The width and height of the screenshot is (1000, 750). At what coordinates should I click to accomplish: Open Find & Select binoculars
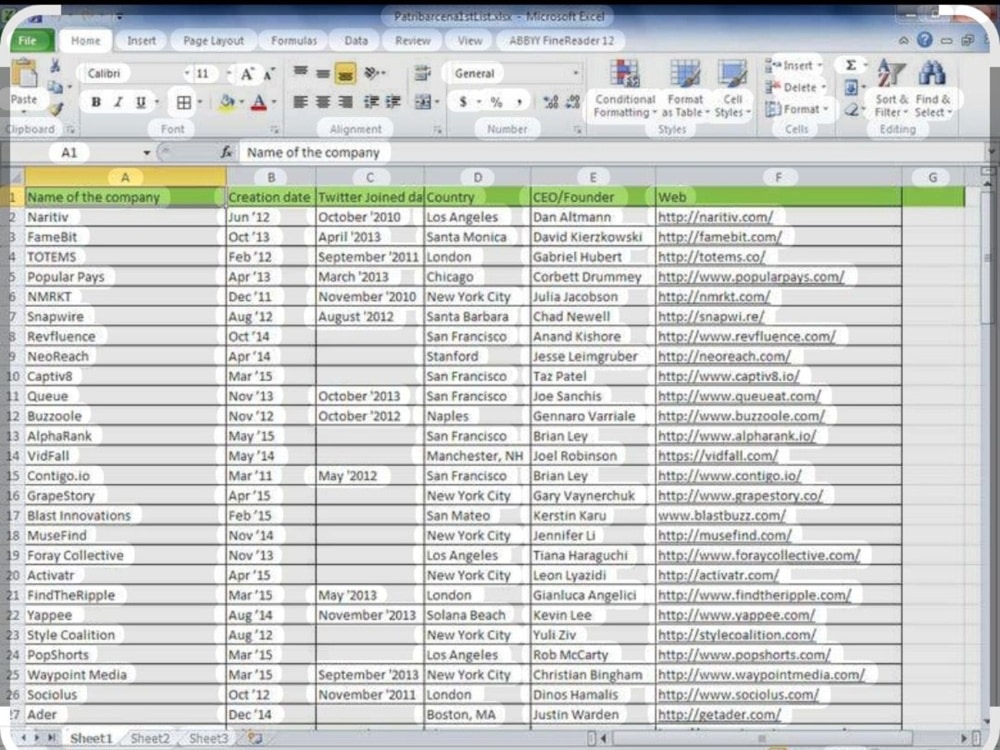932,89
